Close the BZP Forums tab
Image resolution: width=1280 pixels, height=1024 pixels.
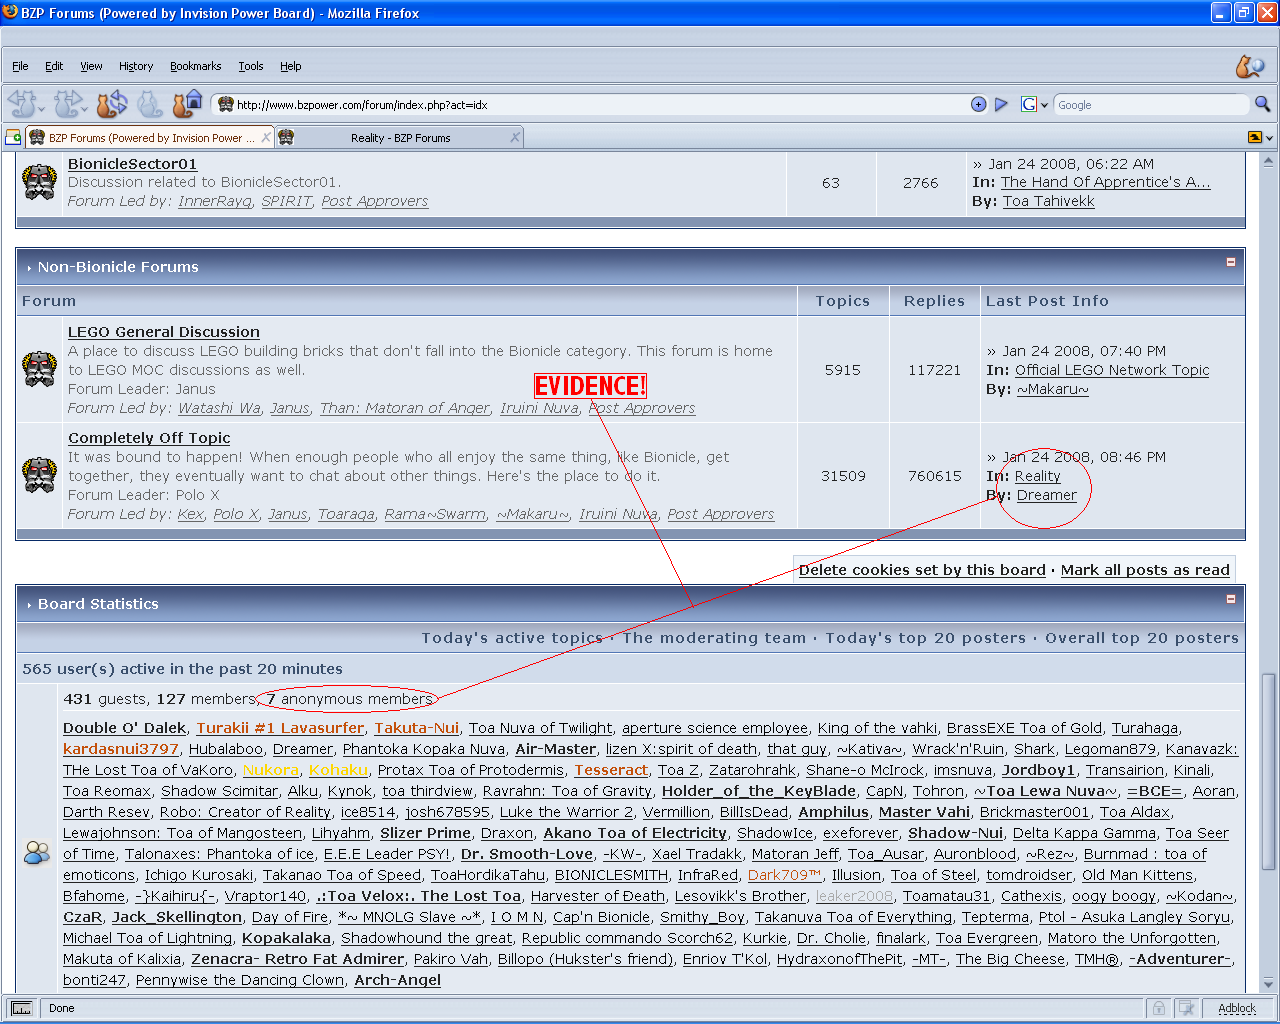tap(266, 138)
